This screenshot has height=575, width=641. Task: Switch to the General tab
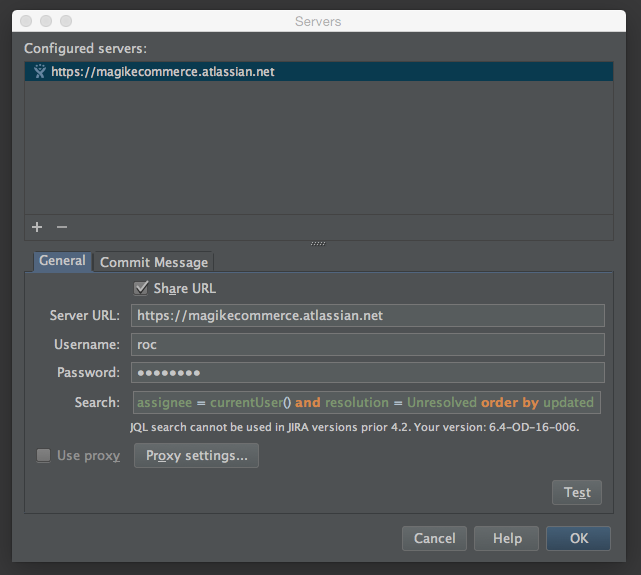click(62, 261)
